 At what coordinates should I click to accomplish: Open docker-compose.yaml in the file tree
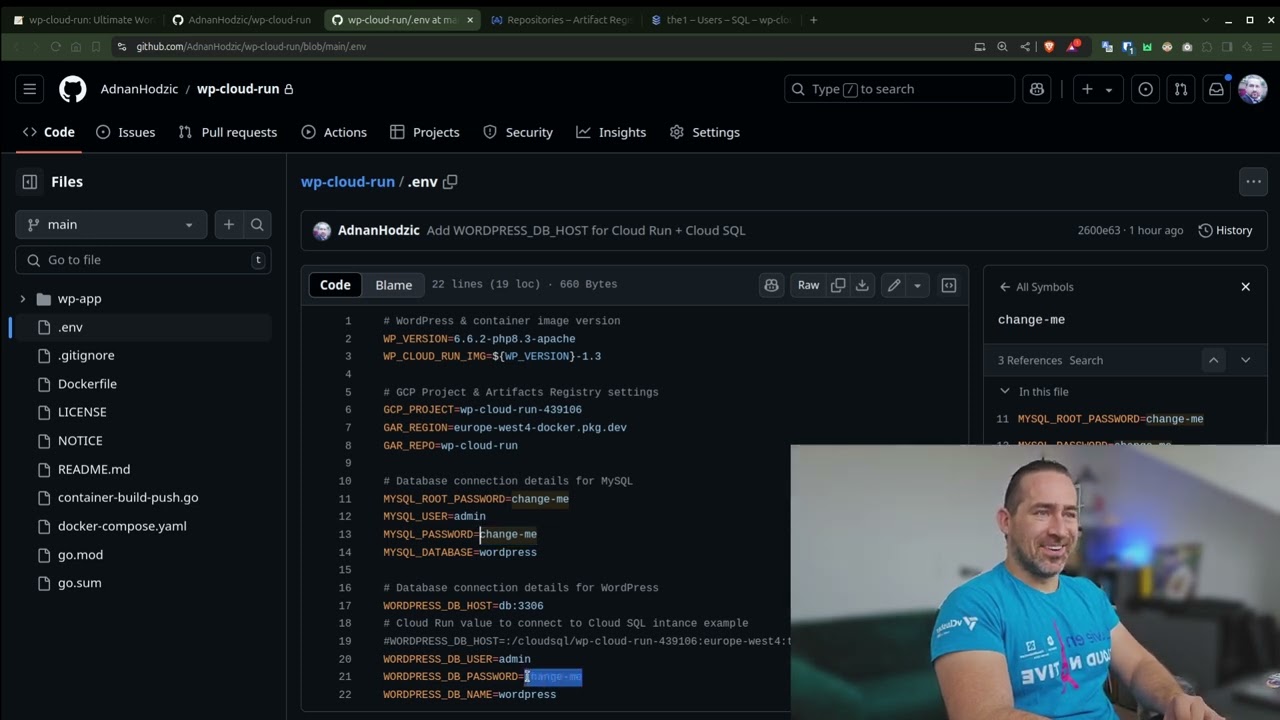pyautogui.click(x=122, y=526)
